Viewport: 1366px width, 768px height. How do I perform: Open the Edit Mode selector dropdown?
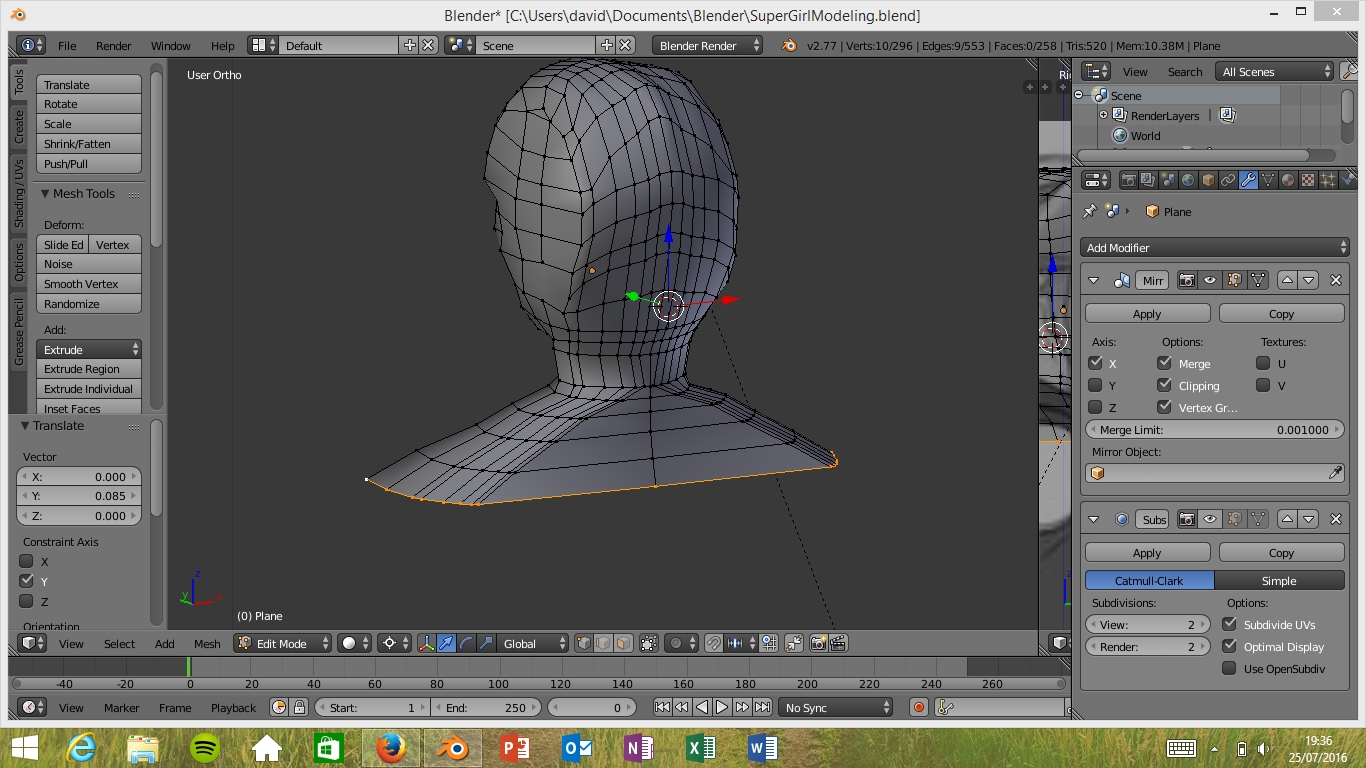click(283, 644)
